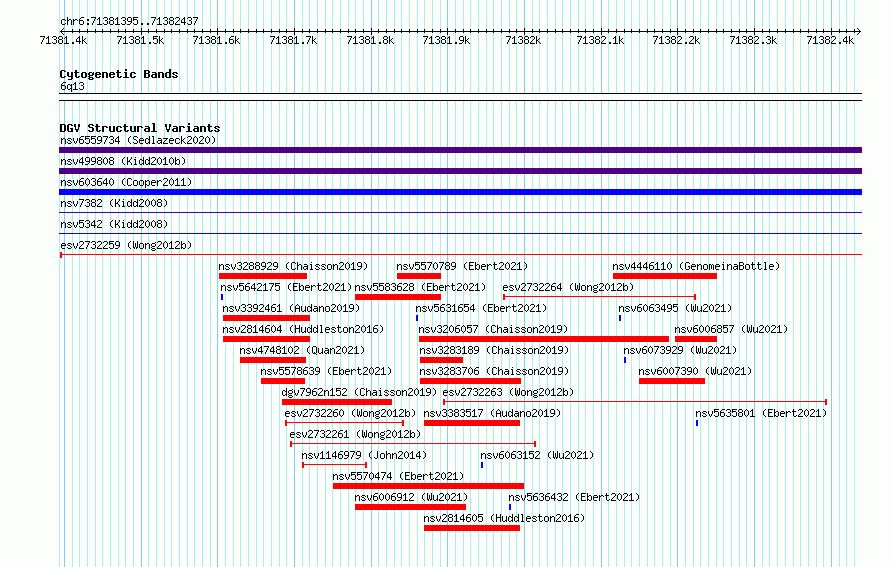Click the 6q13 cytogenetic band label

pyautogui.click(x=72, y=86)
